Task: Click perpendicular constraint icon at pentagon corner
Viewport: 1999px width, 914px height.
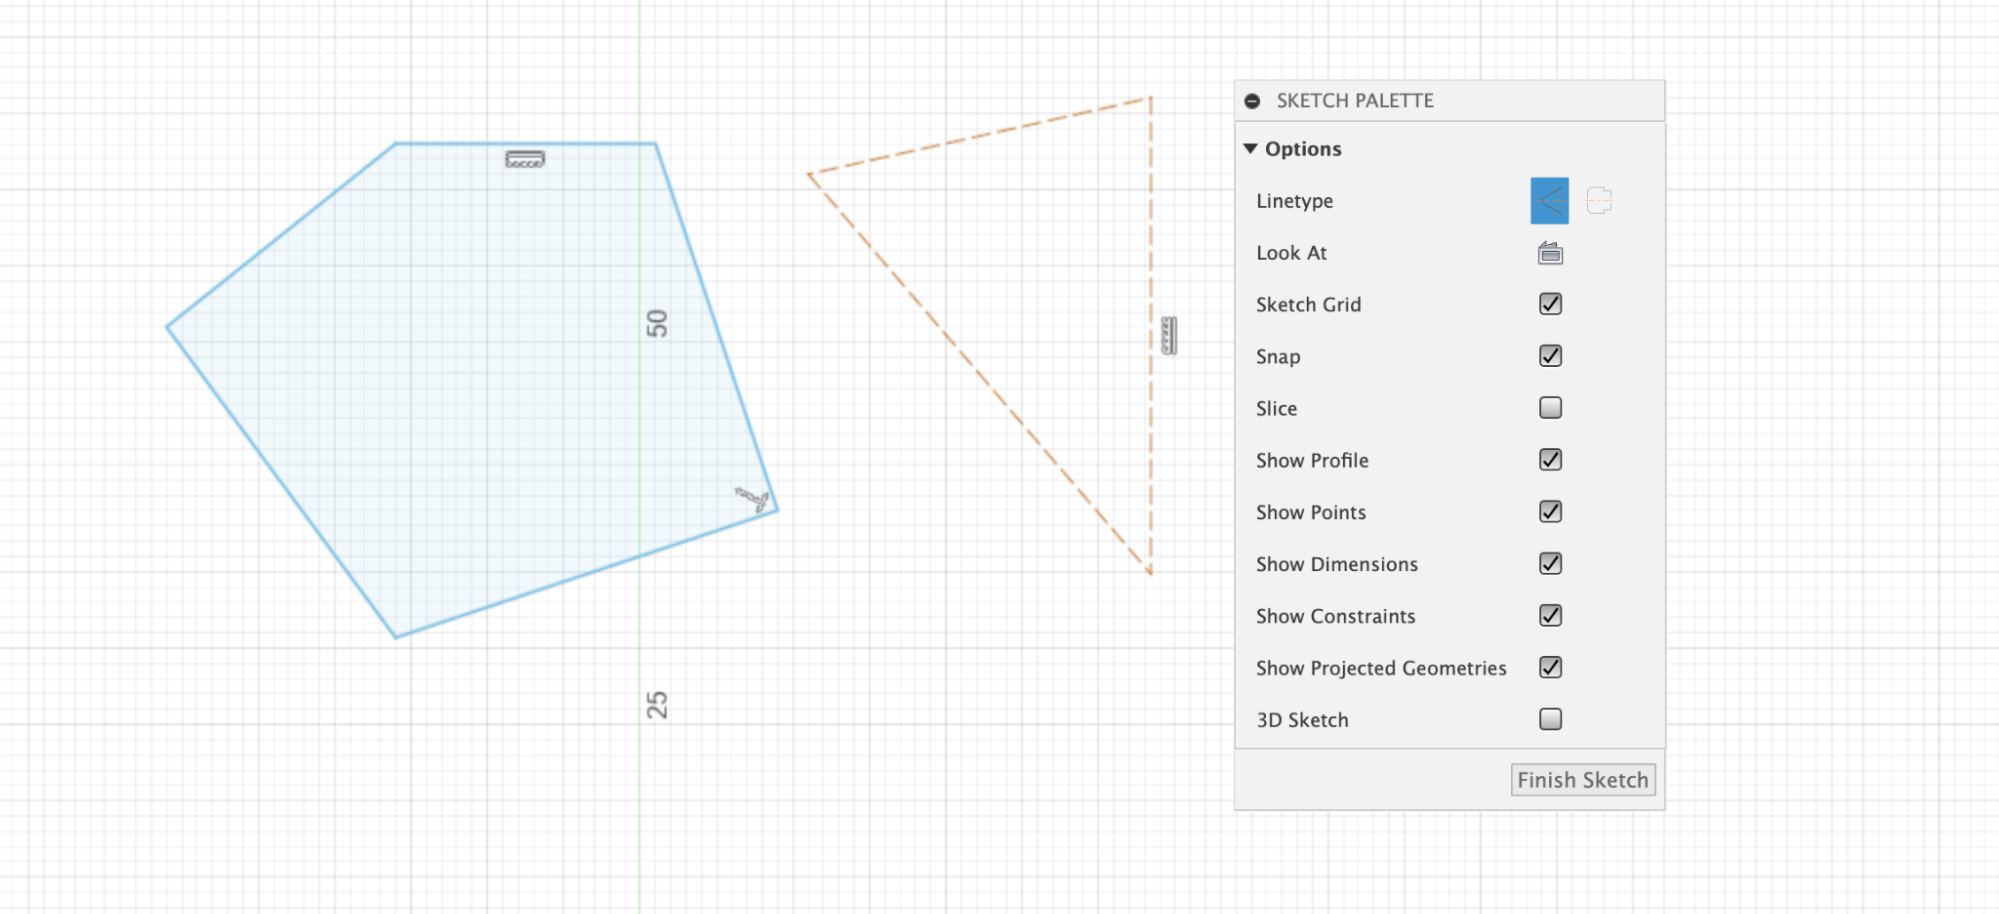Action: click(x=752, y=499)
